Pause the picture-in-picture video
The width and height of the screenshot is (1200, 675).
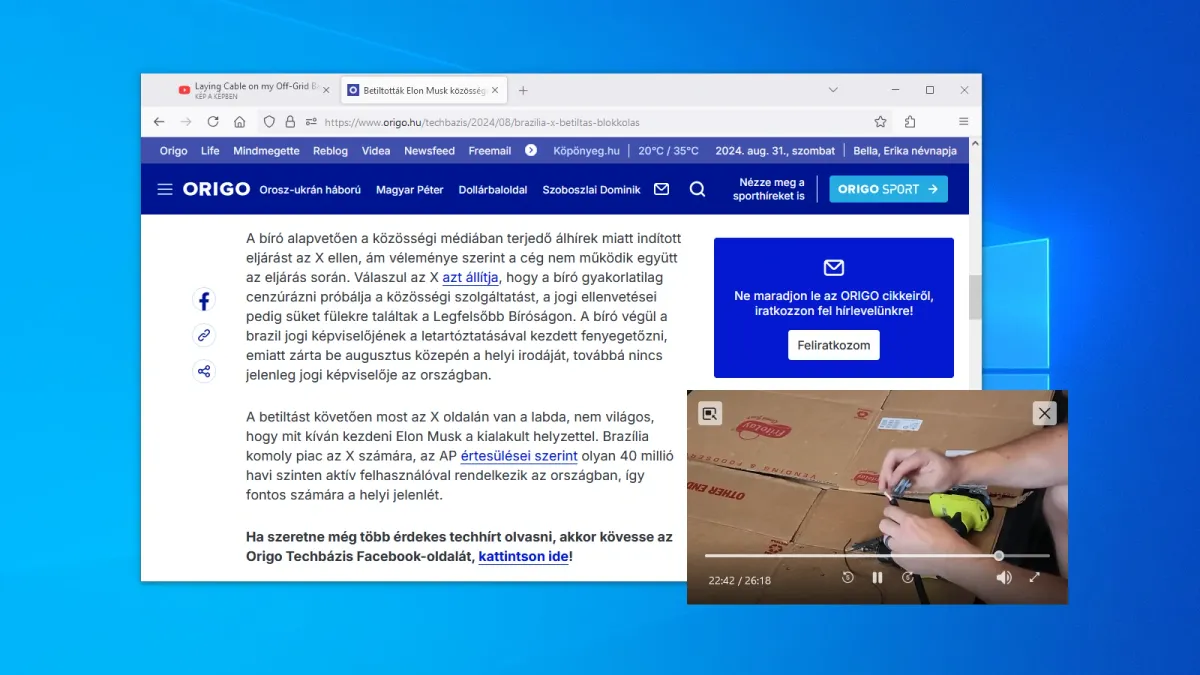pyautogui.click(x=877, y=577)
